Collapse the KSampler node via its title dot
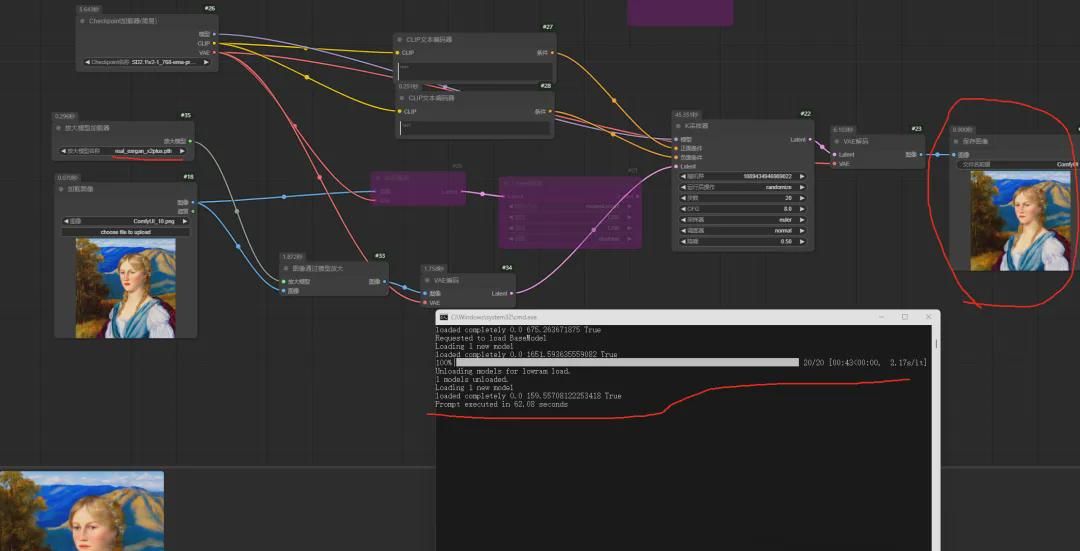 pyautogui.click(x=679, y=127)
